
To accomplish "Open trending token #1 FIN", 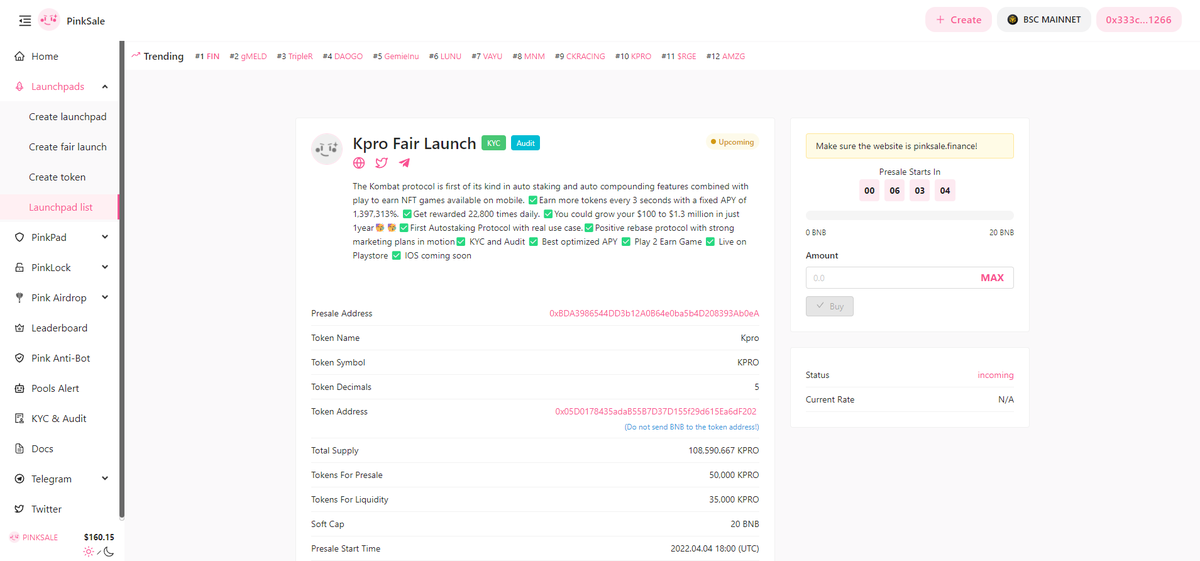I will (x=207, y=56).
